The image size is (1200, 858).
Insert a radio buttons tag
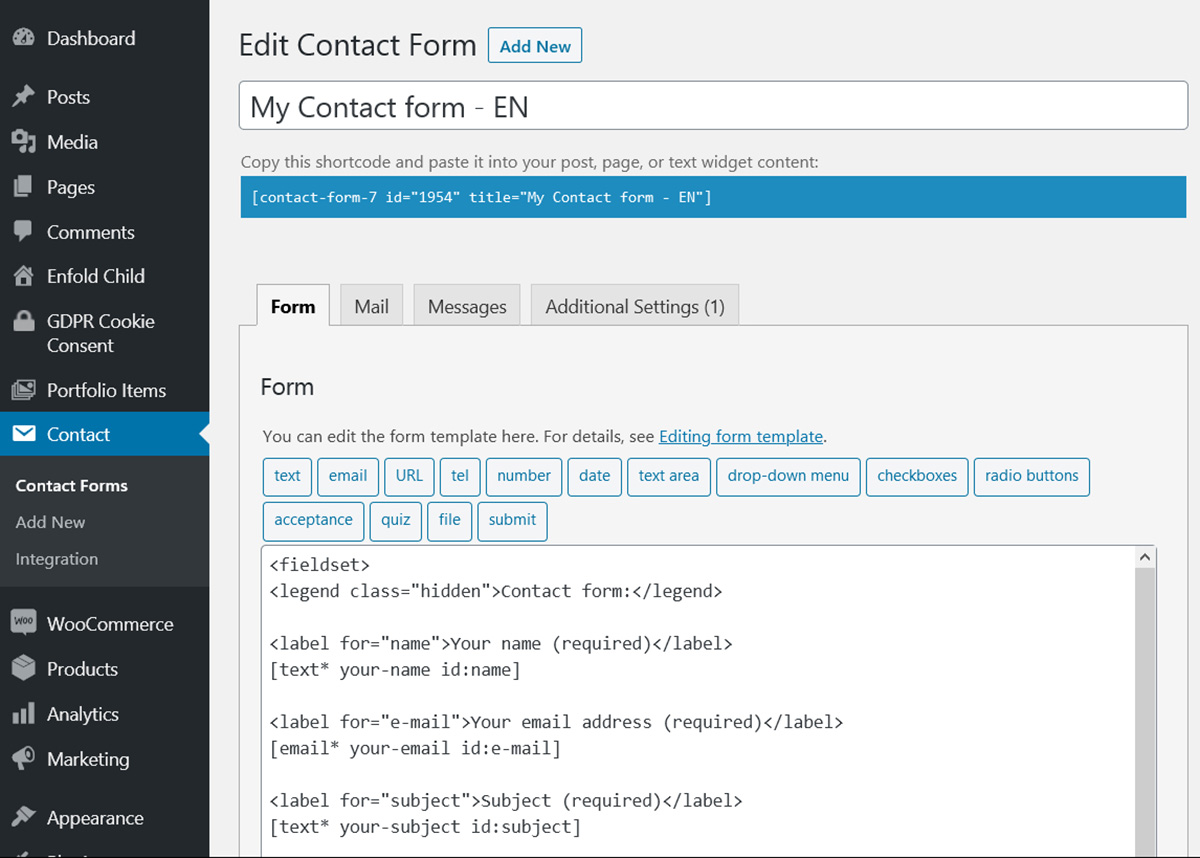(1031, 476)
